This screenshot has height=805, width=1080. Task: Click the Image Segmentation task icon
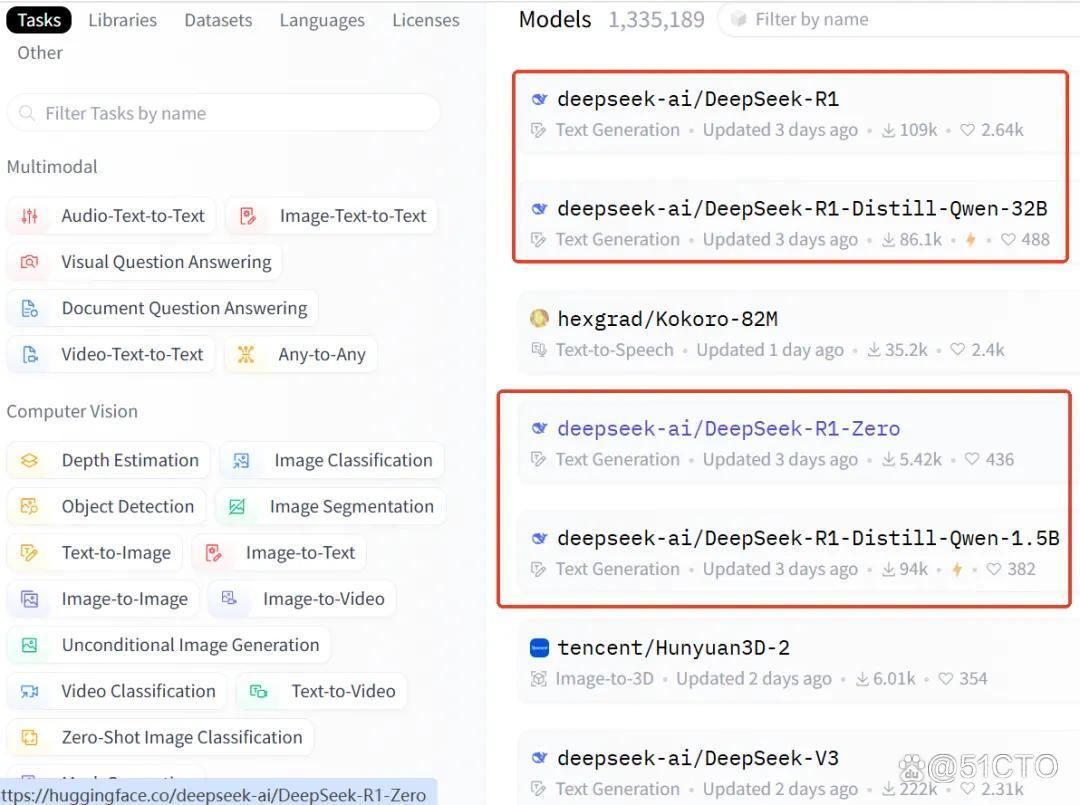(237, 507)
